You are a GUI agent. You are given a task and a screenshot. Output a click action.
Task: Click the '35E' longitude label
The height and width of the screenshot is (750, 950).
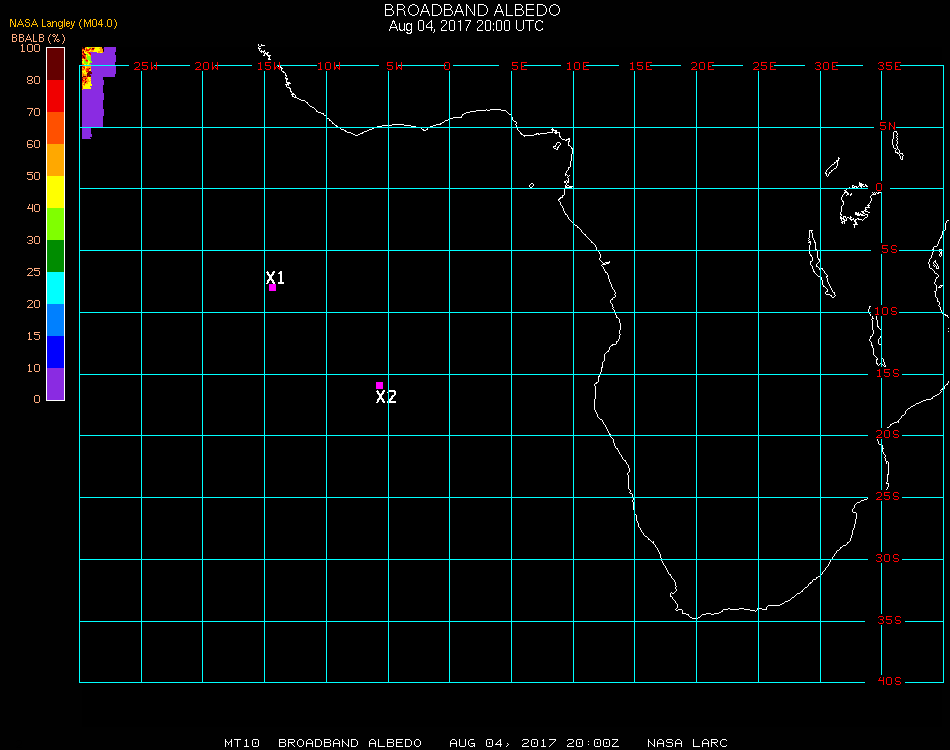click(889, 66)
